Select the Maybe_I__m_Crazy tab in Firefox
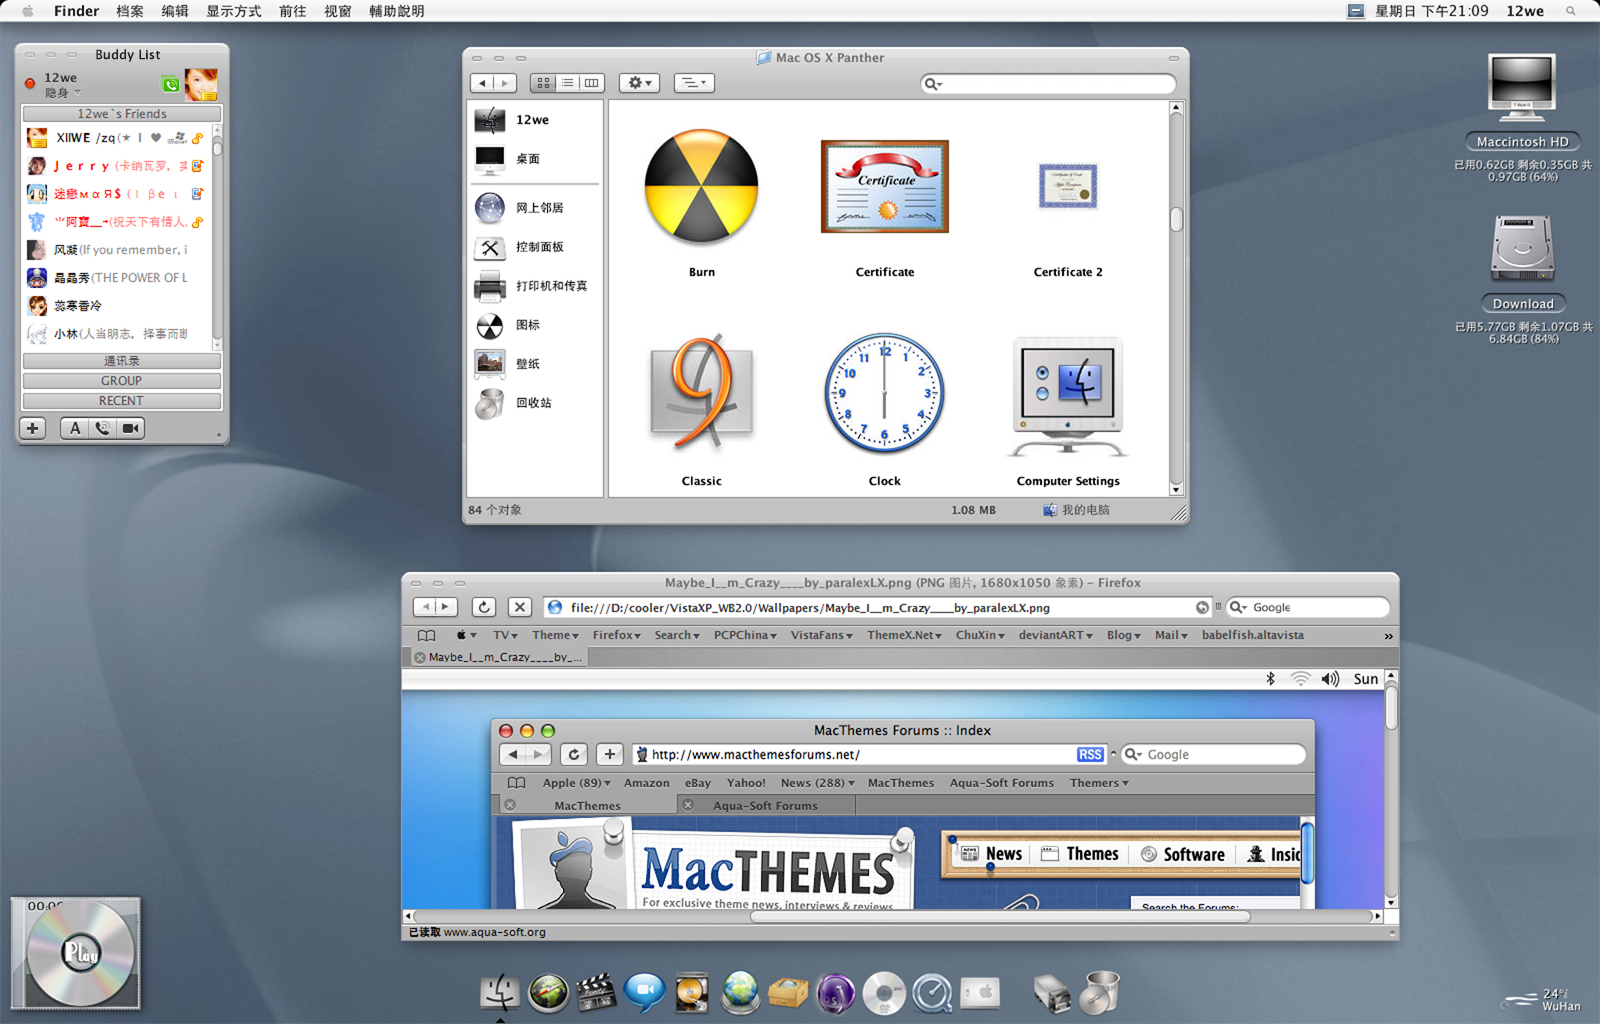1600x1024 pixels. coord(498,657)
